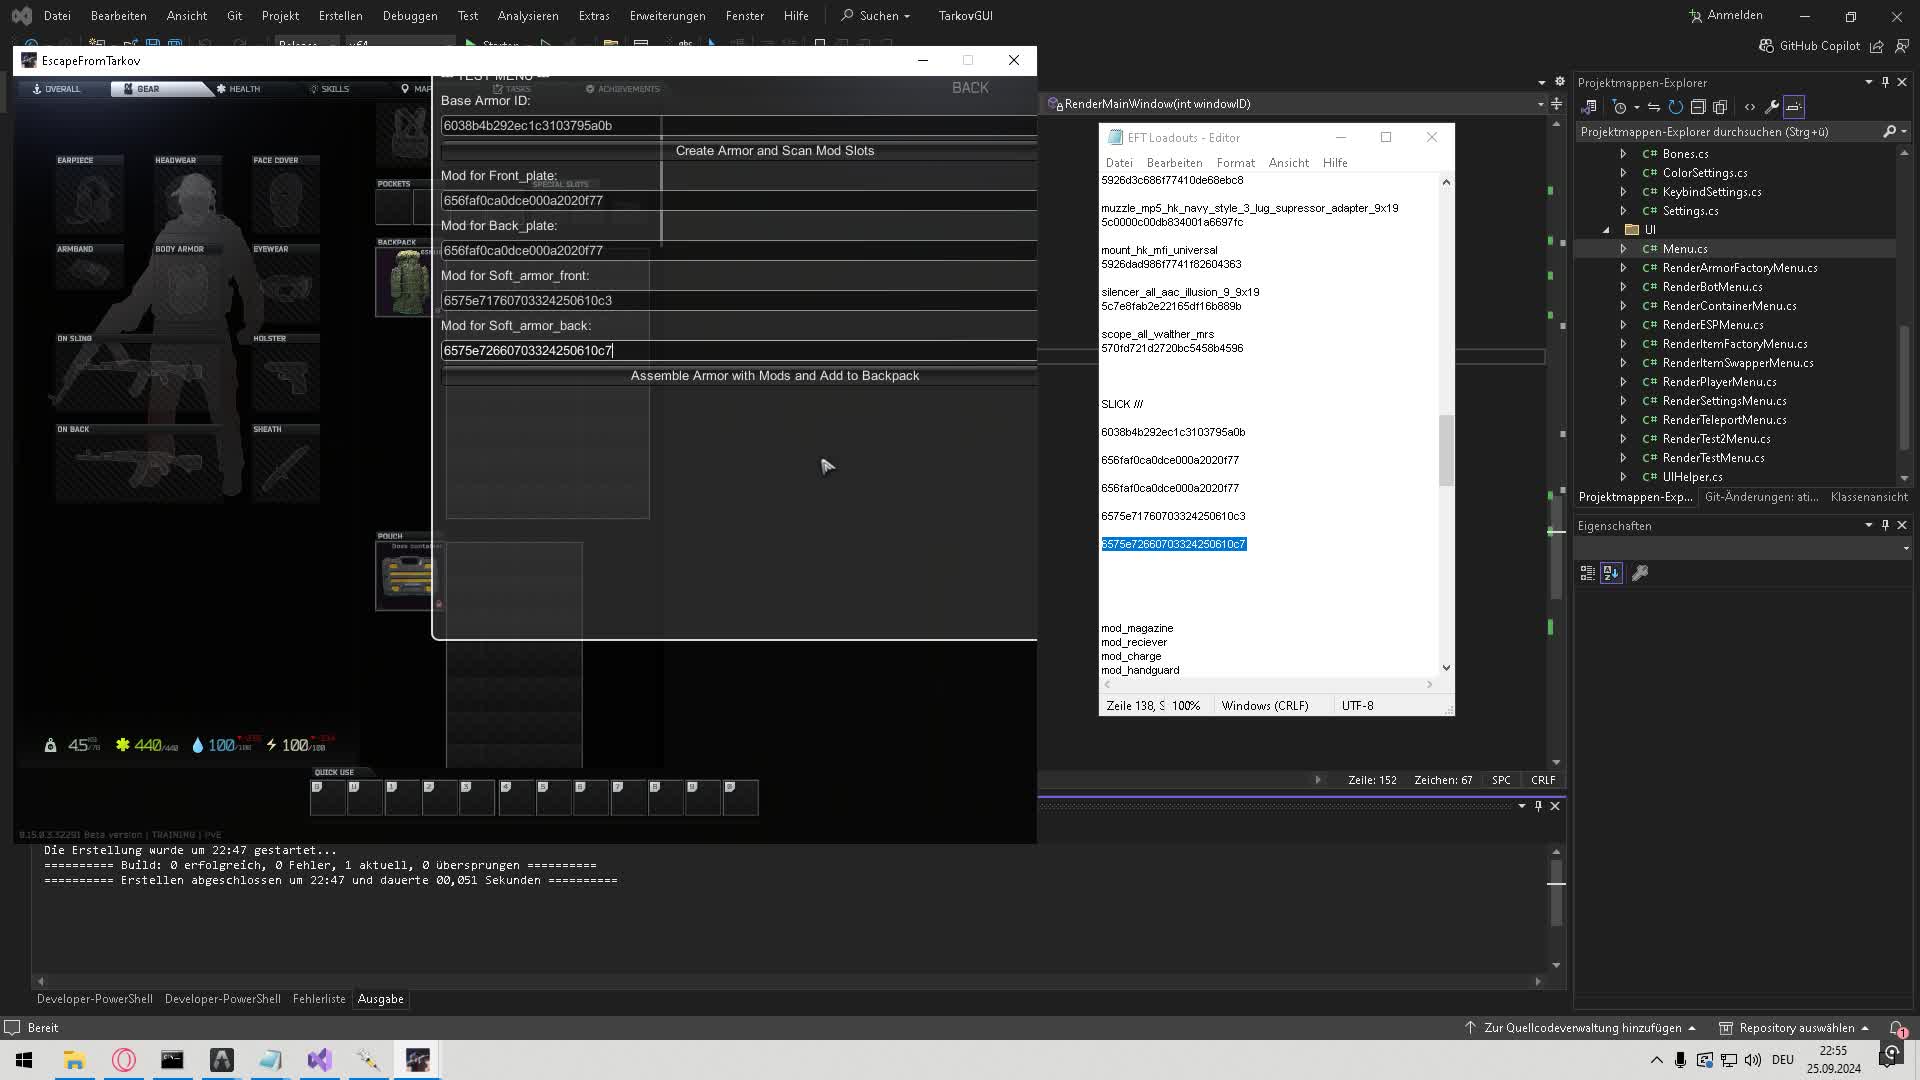Open the Opera browser taskbar icon
This screenshot has height=1080, width=1920.
(124, 1060)
